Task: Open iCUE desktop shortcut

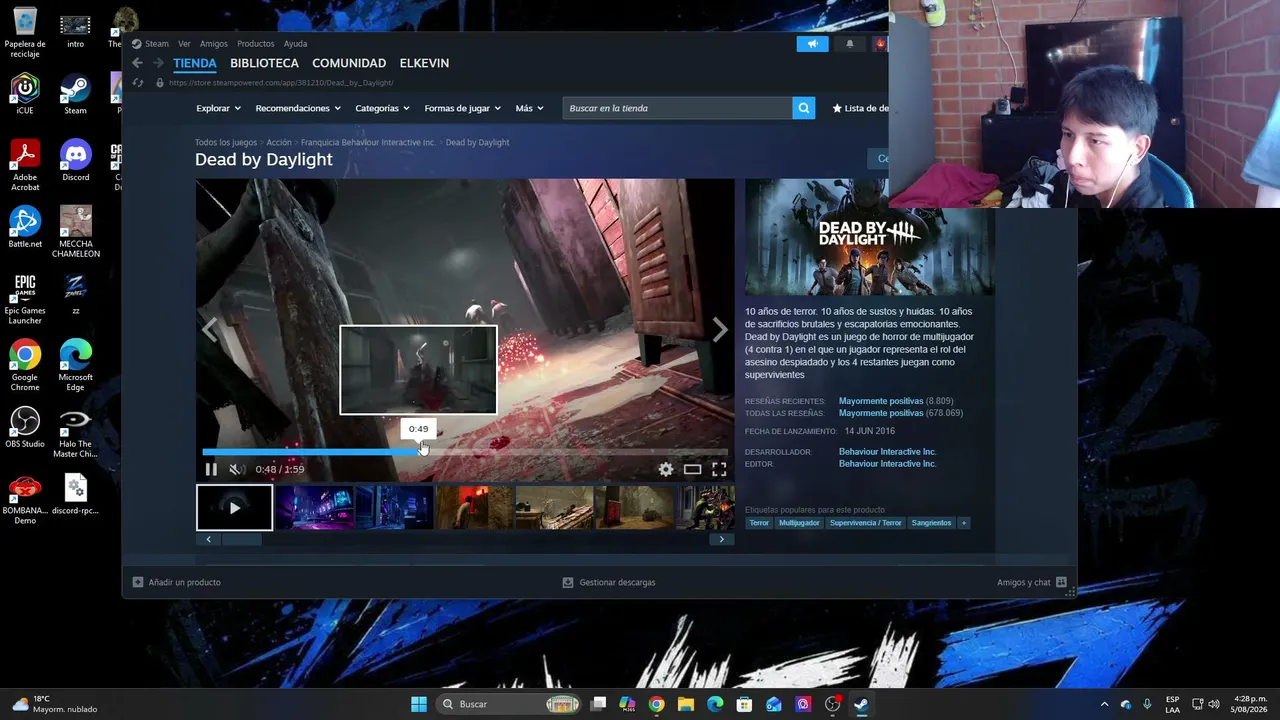Action: pos(25,95)
